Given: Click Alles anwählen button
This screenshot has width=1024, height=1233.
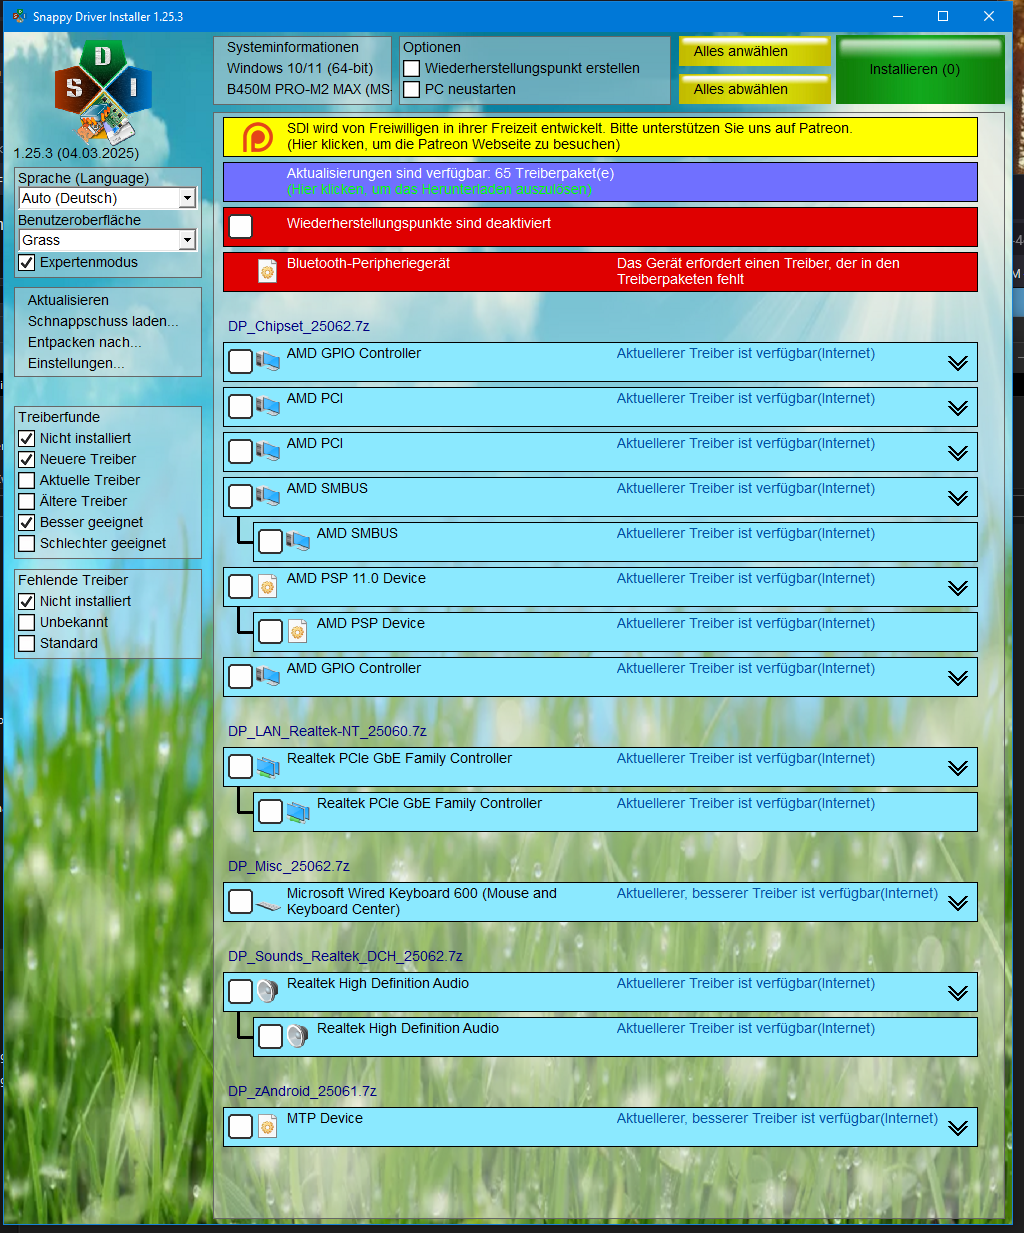Looking at the screenshot, I should (755, 52).
